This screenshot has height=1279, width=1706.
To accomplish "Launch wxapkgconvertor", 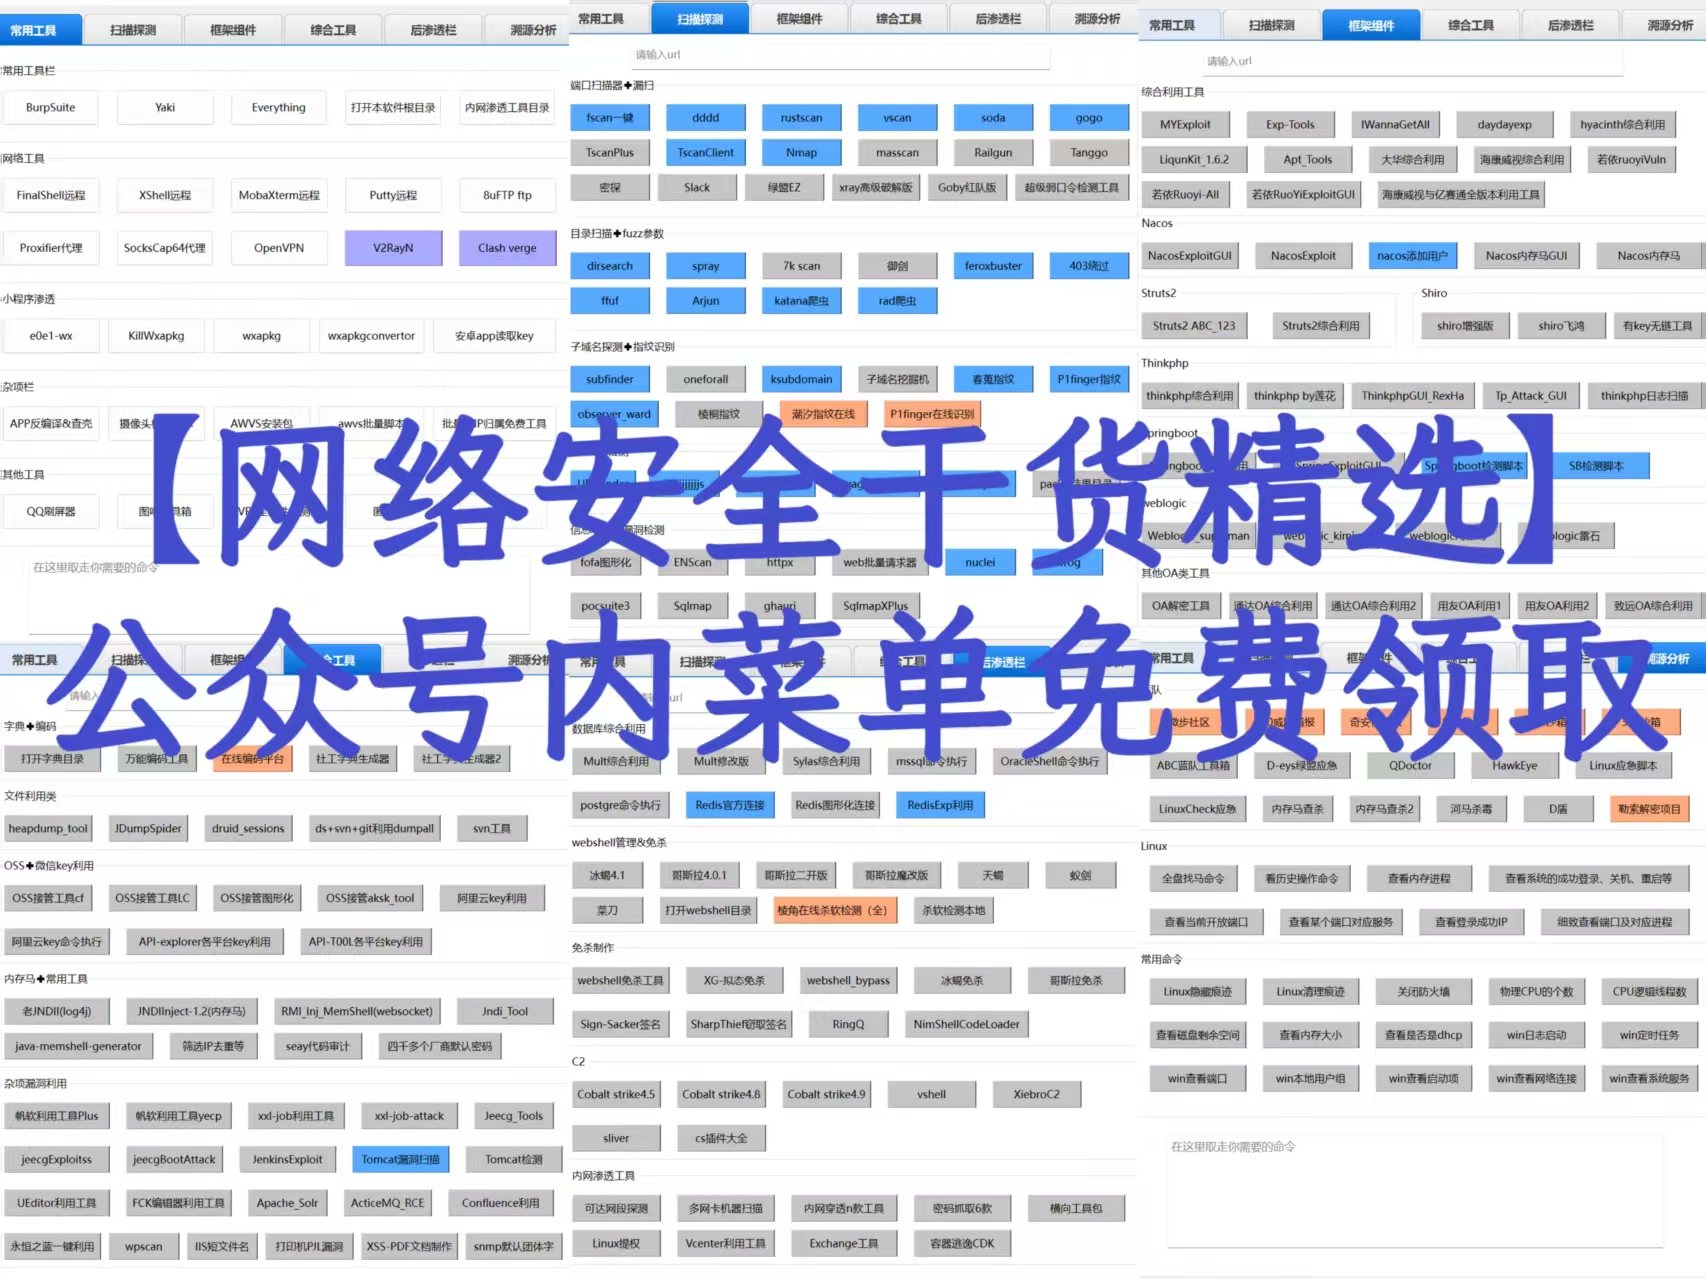I will 371,336.
